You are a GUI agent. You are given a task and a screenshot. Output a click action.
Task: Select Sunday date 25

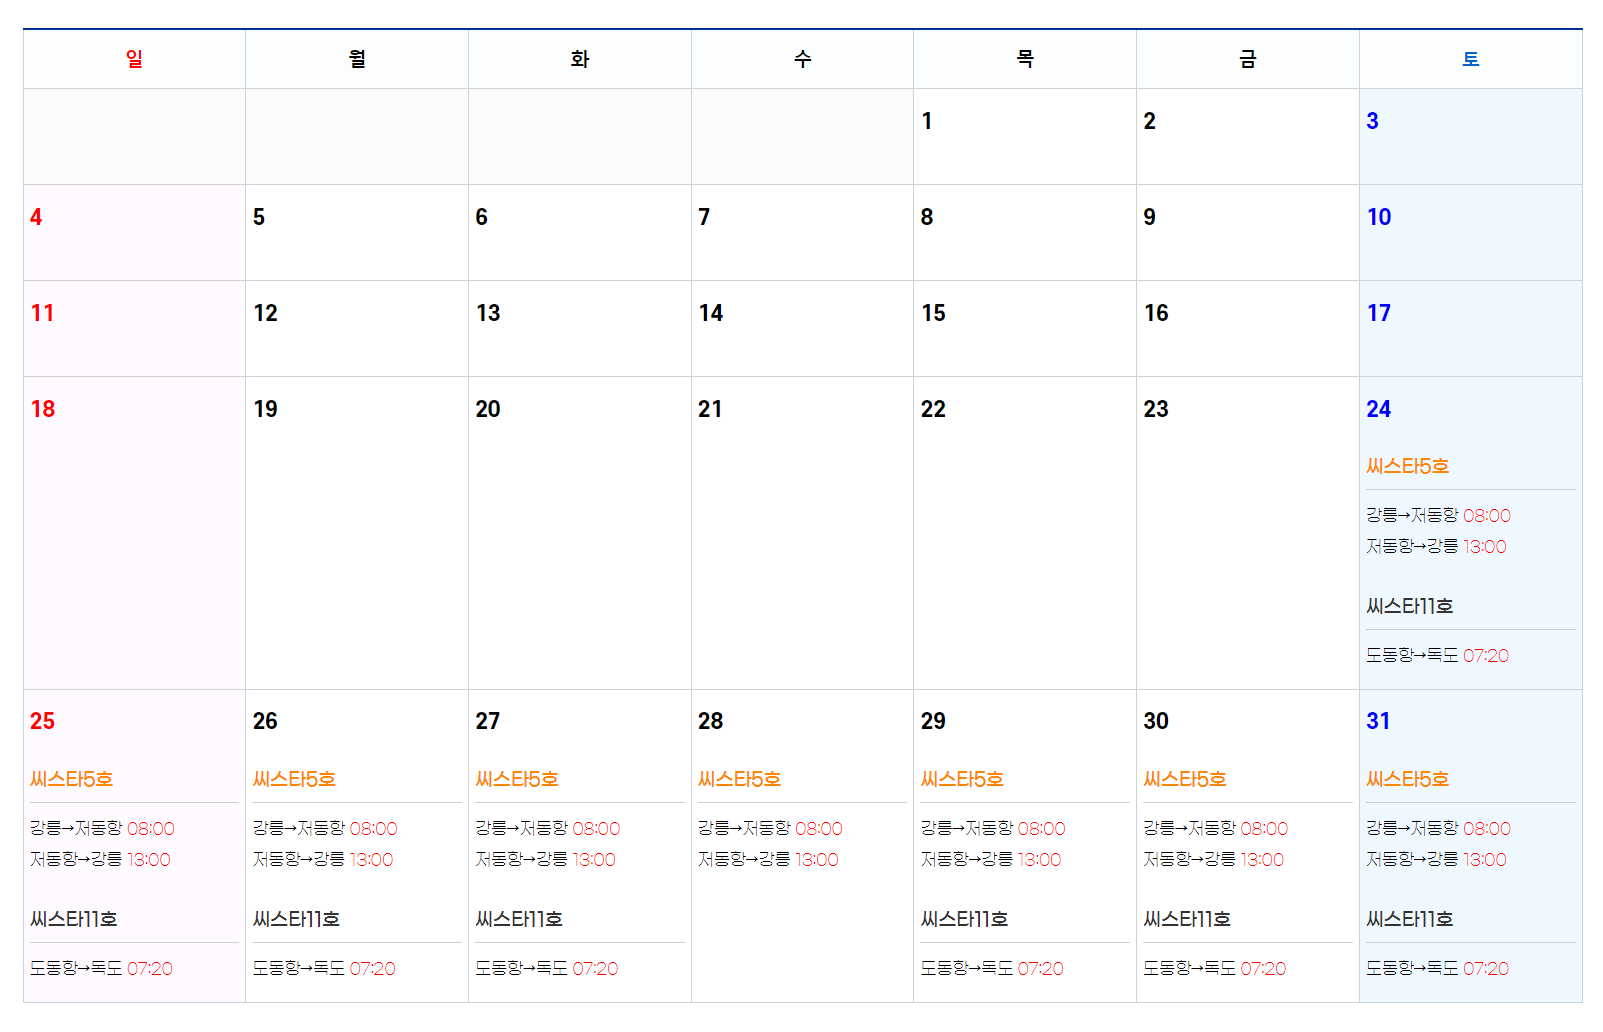pyautogui.click(x=42, y=721)
